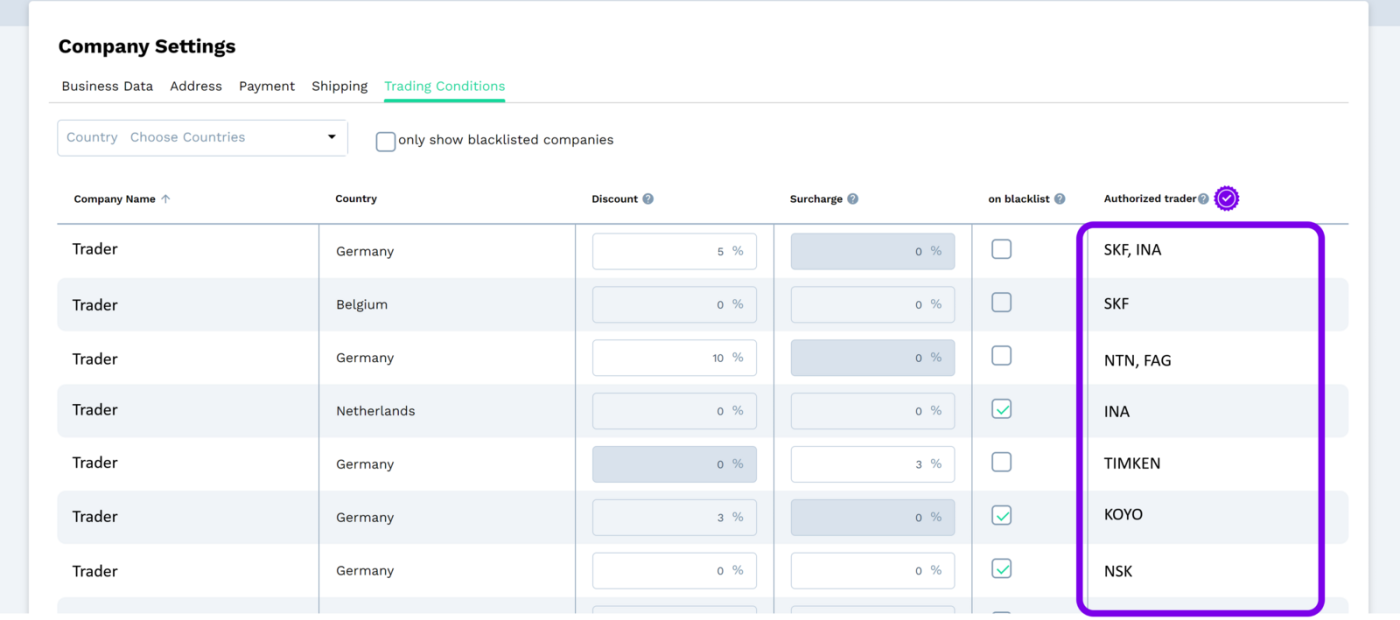The image size is (1400, 620).
Task: Uncheck blacklist box in the Netherlands row
Action: pyautogui.click(x=1001, y=409)
